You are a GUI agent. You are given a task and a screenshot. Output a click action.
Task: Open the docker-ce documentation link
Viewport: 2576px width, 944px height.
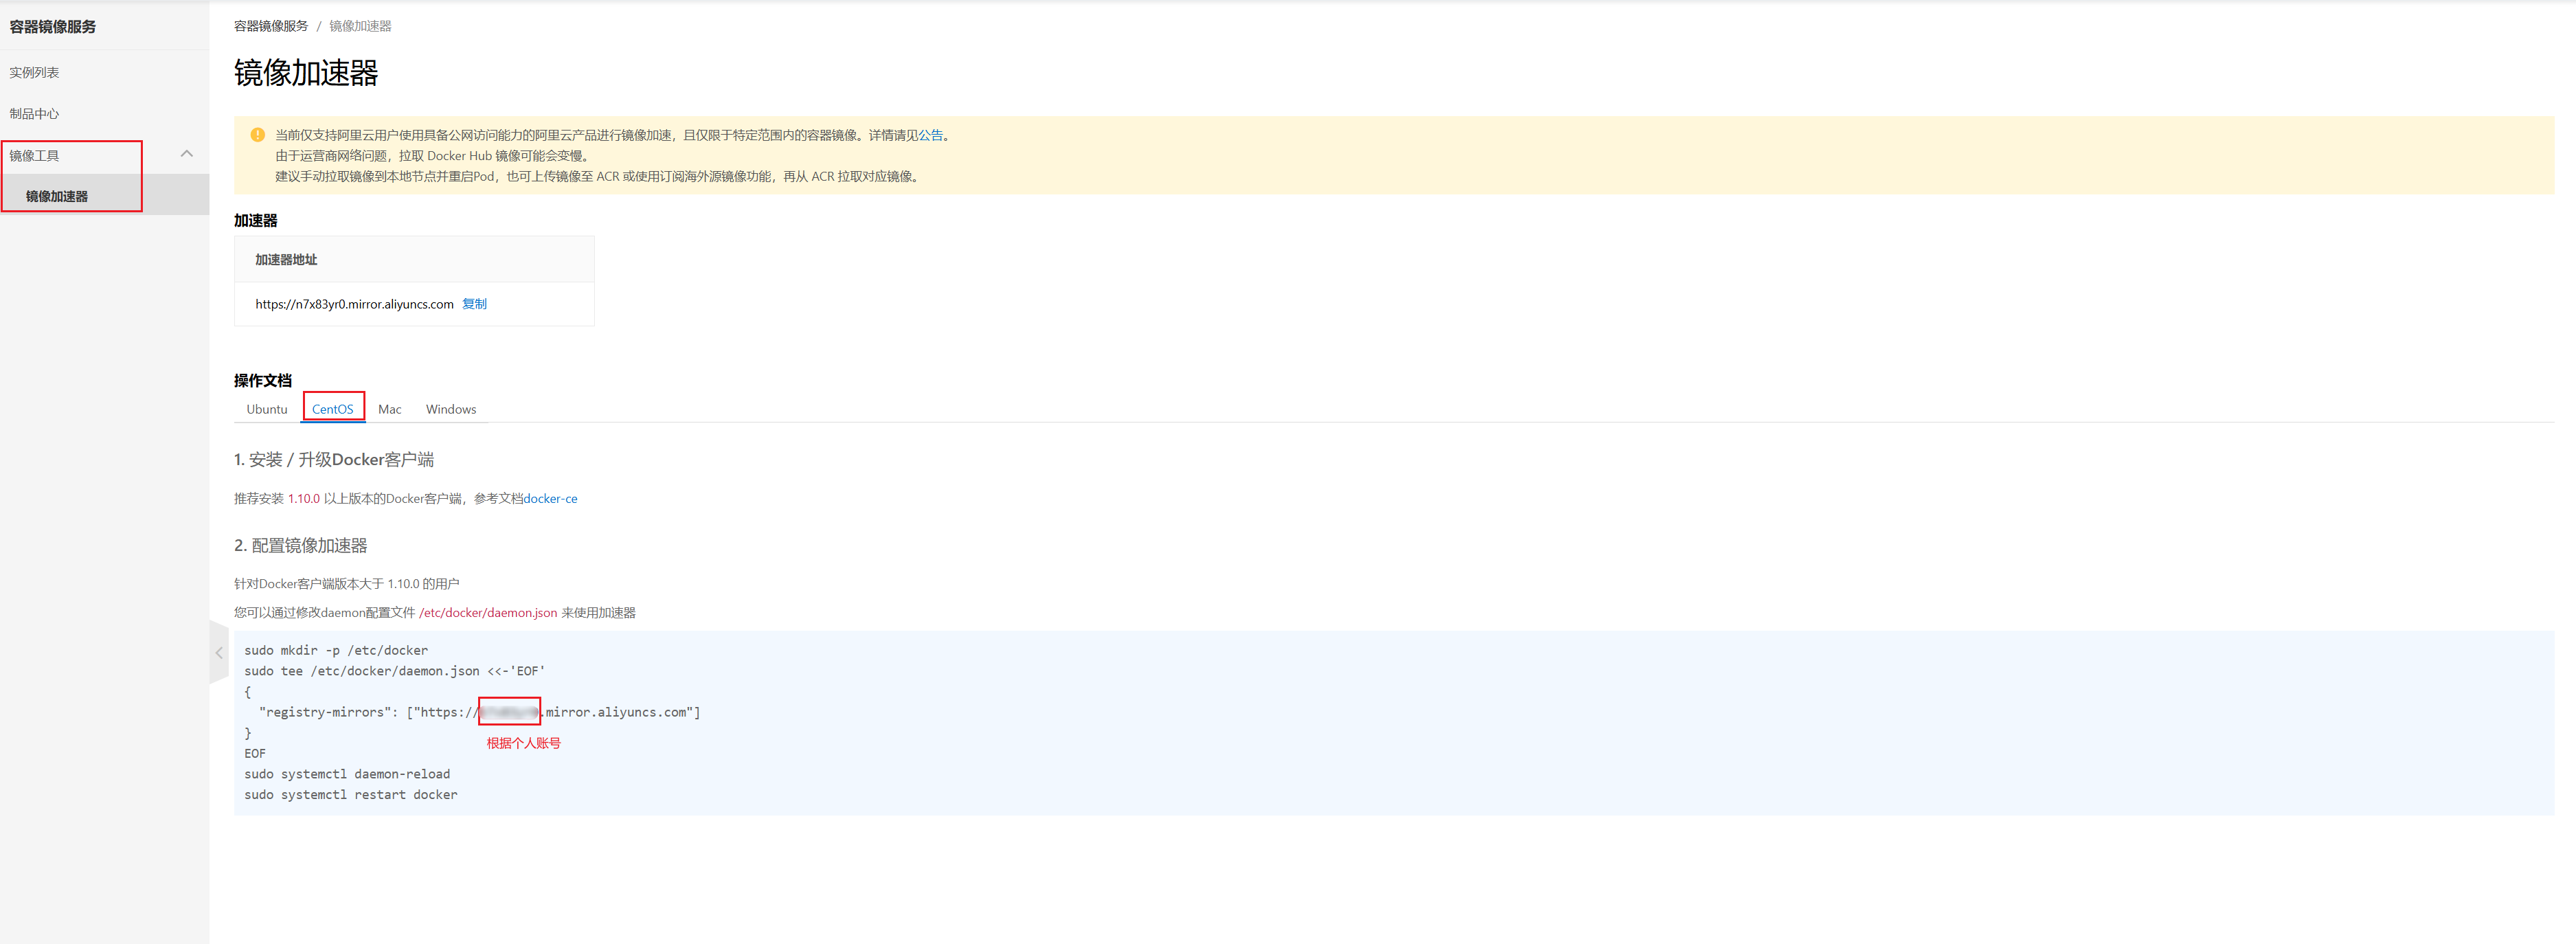point(550,498)
